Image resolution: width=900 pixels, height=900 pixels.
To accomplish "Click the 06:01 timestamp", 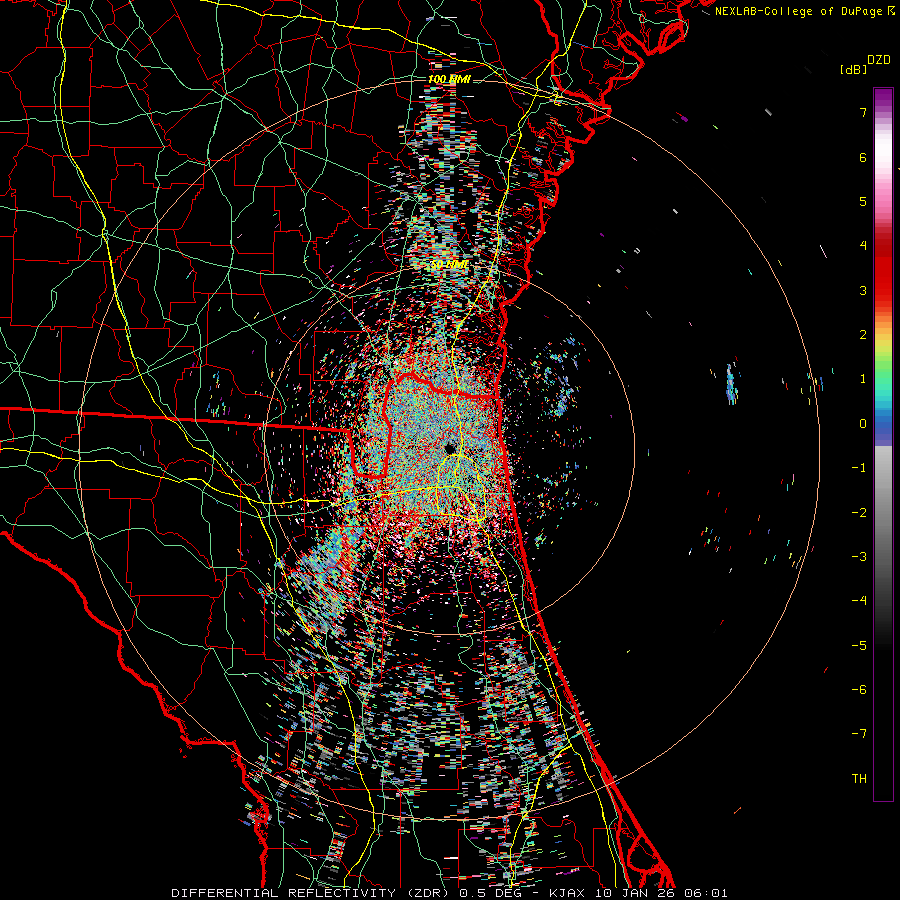I will point(706,893).
